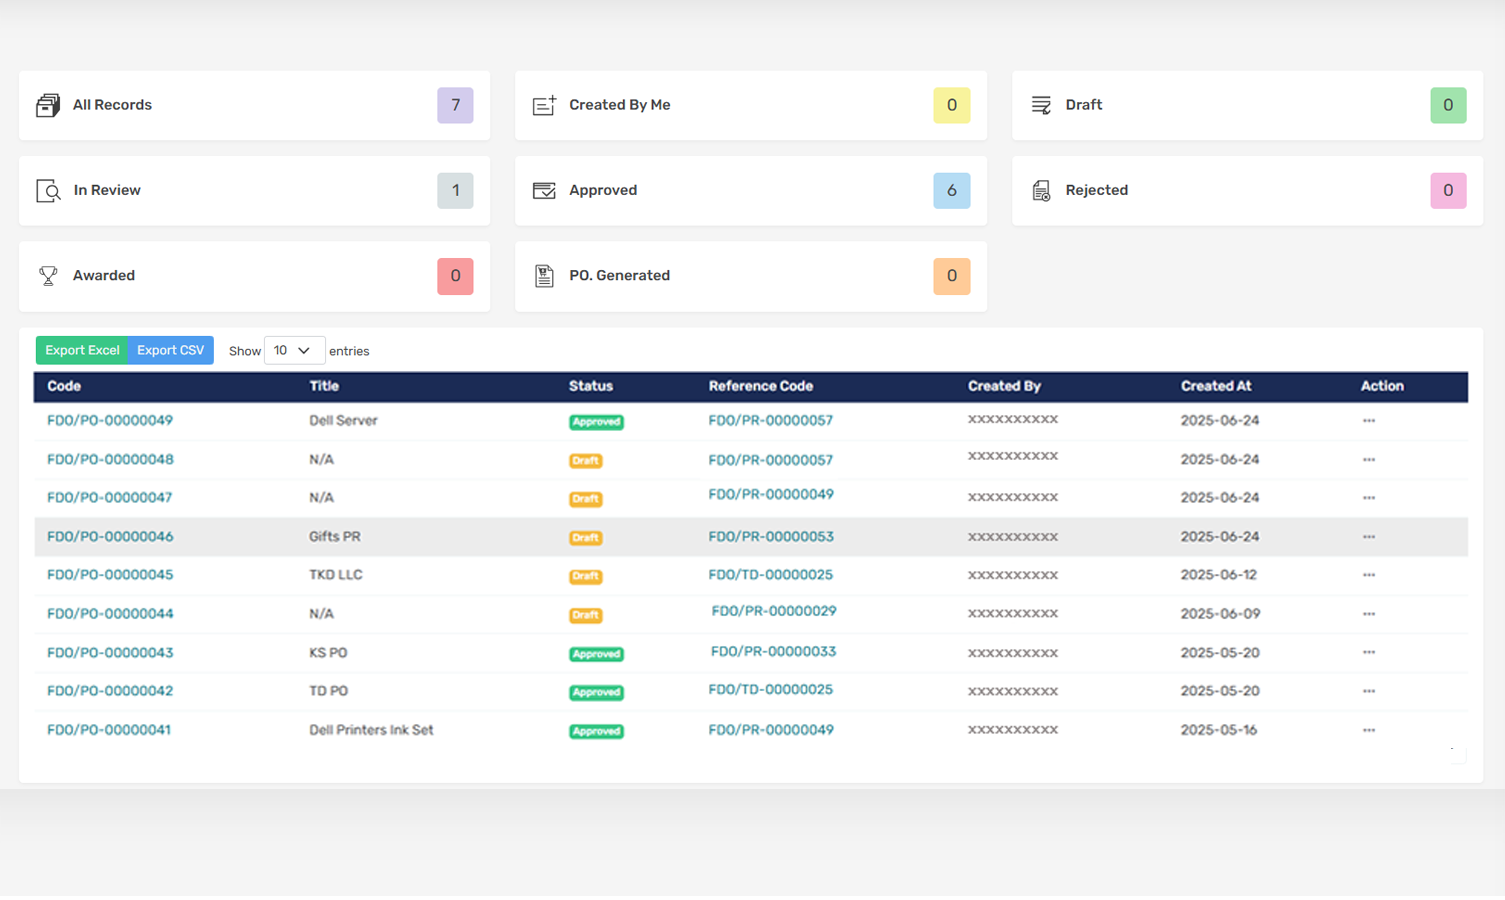Click the Awarded trophy icon
This screenshot has width=1505, height=900.
48,276
